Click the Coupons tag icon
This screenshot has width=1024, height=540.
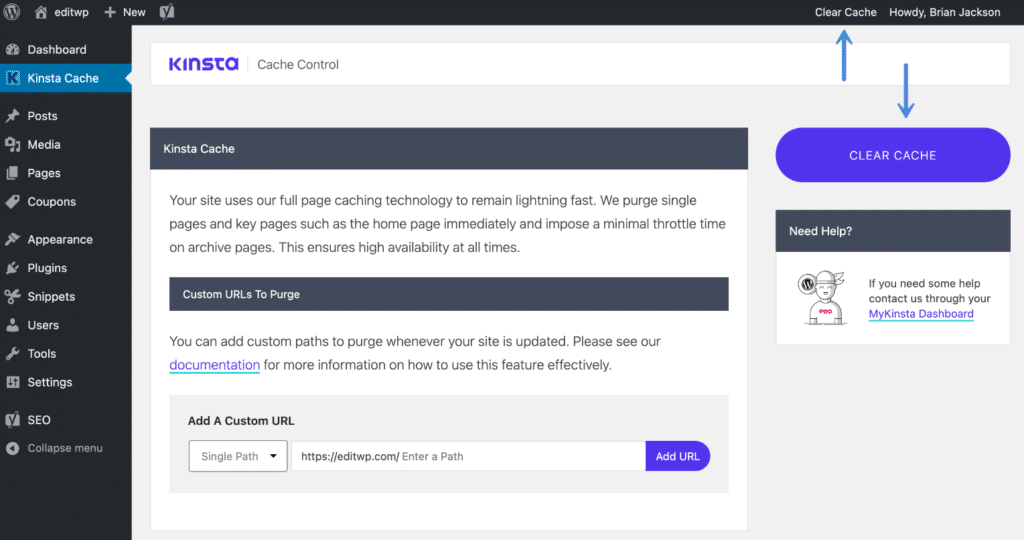[x=12, y=202]
